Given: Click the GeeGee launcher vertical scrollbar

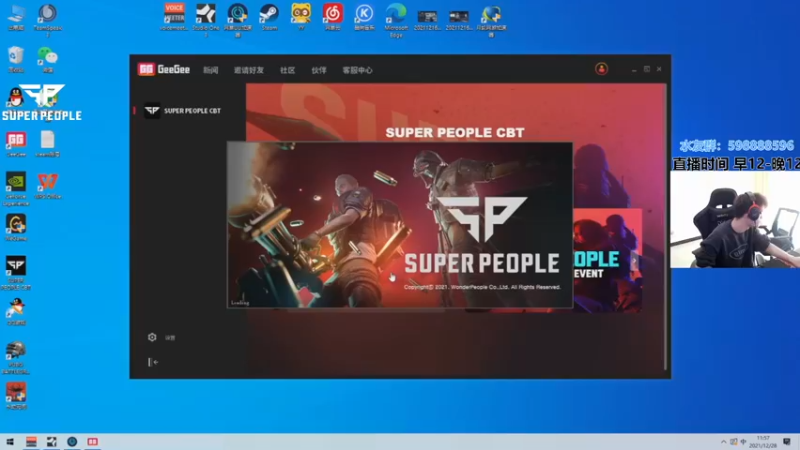Looking at the screenshot, I should pyautogui.click(x=665, y=227).
